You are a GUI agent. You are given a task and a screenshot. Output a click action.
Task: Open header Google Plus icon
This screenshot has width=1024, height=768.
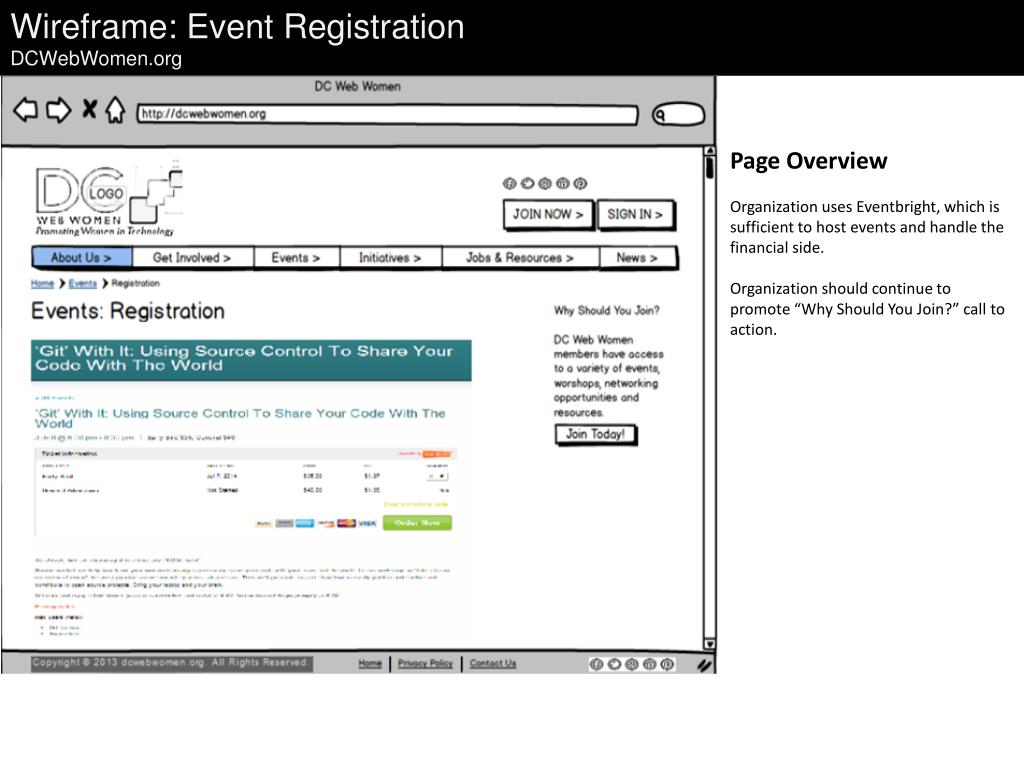click(x=545, y=184)
